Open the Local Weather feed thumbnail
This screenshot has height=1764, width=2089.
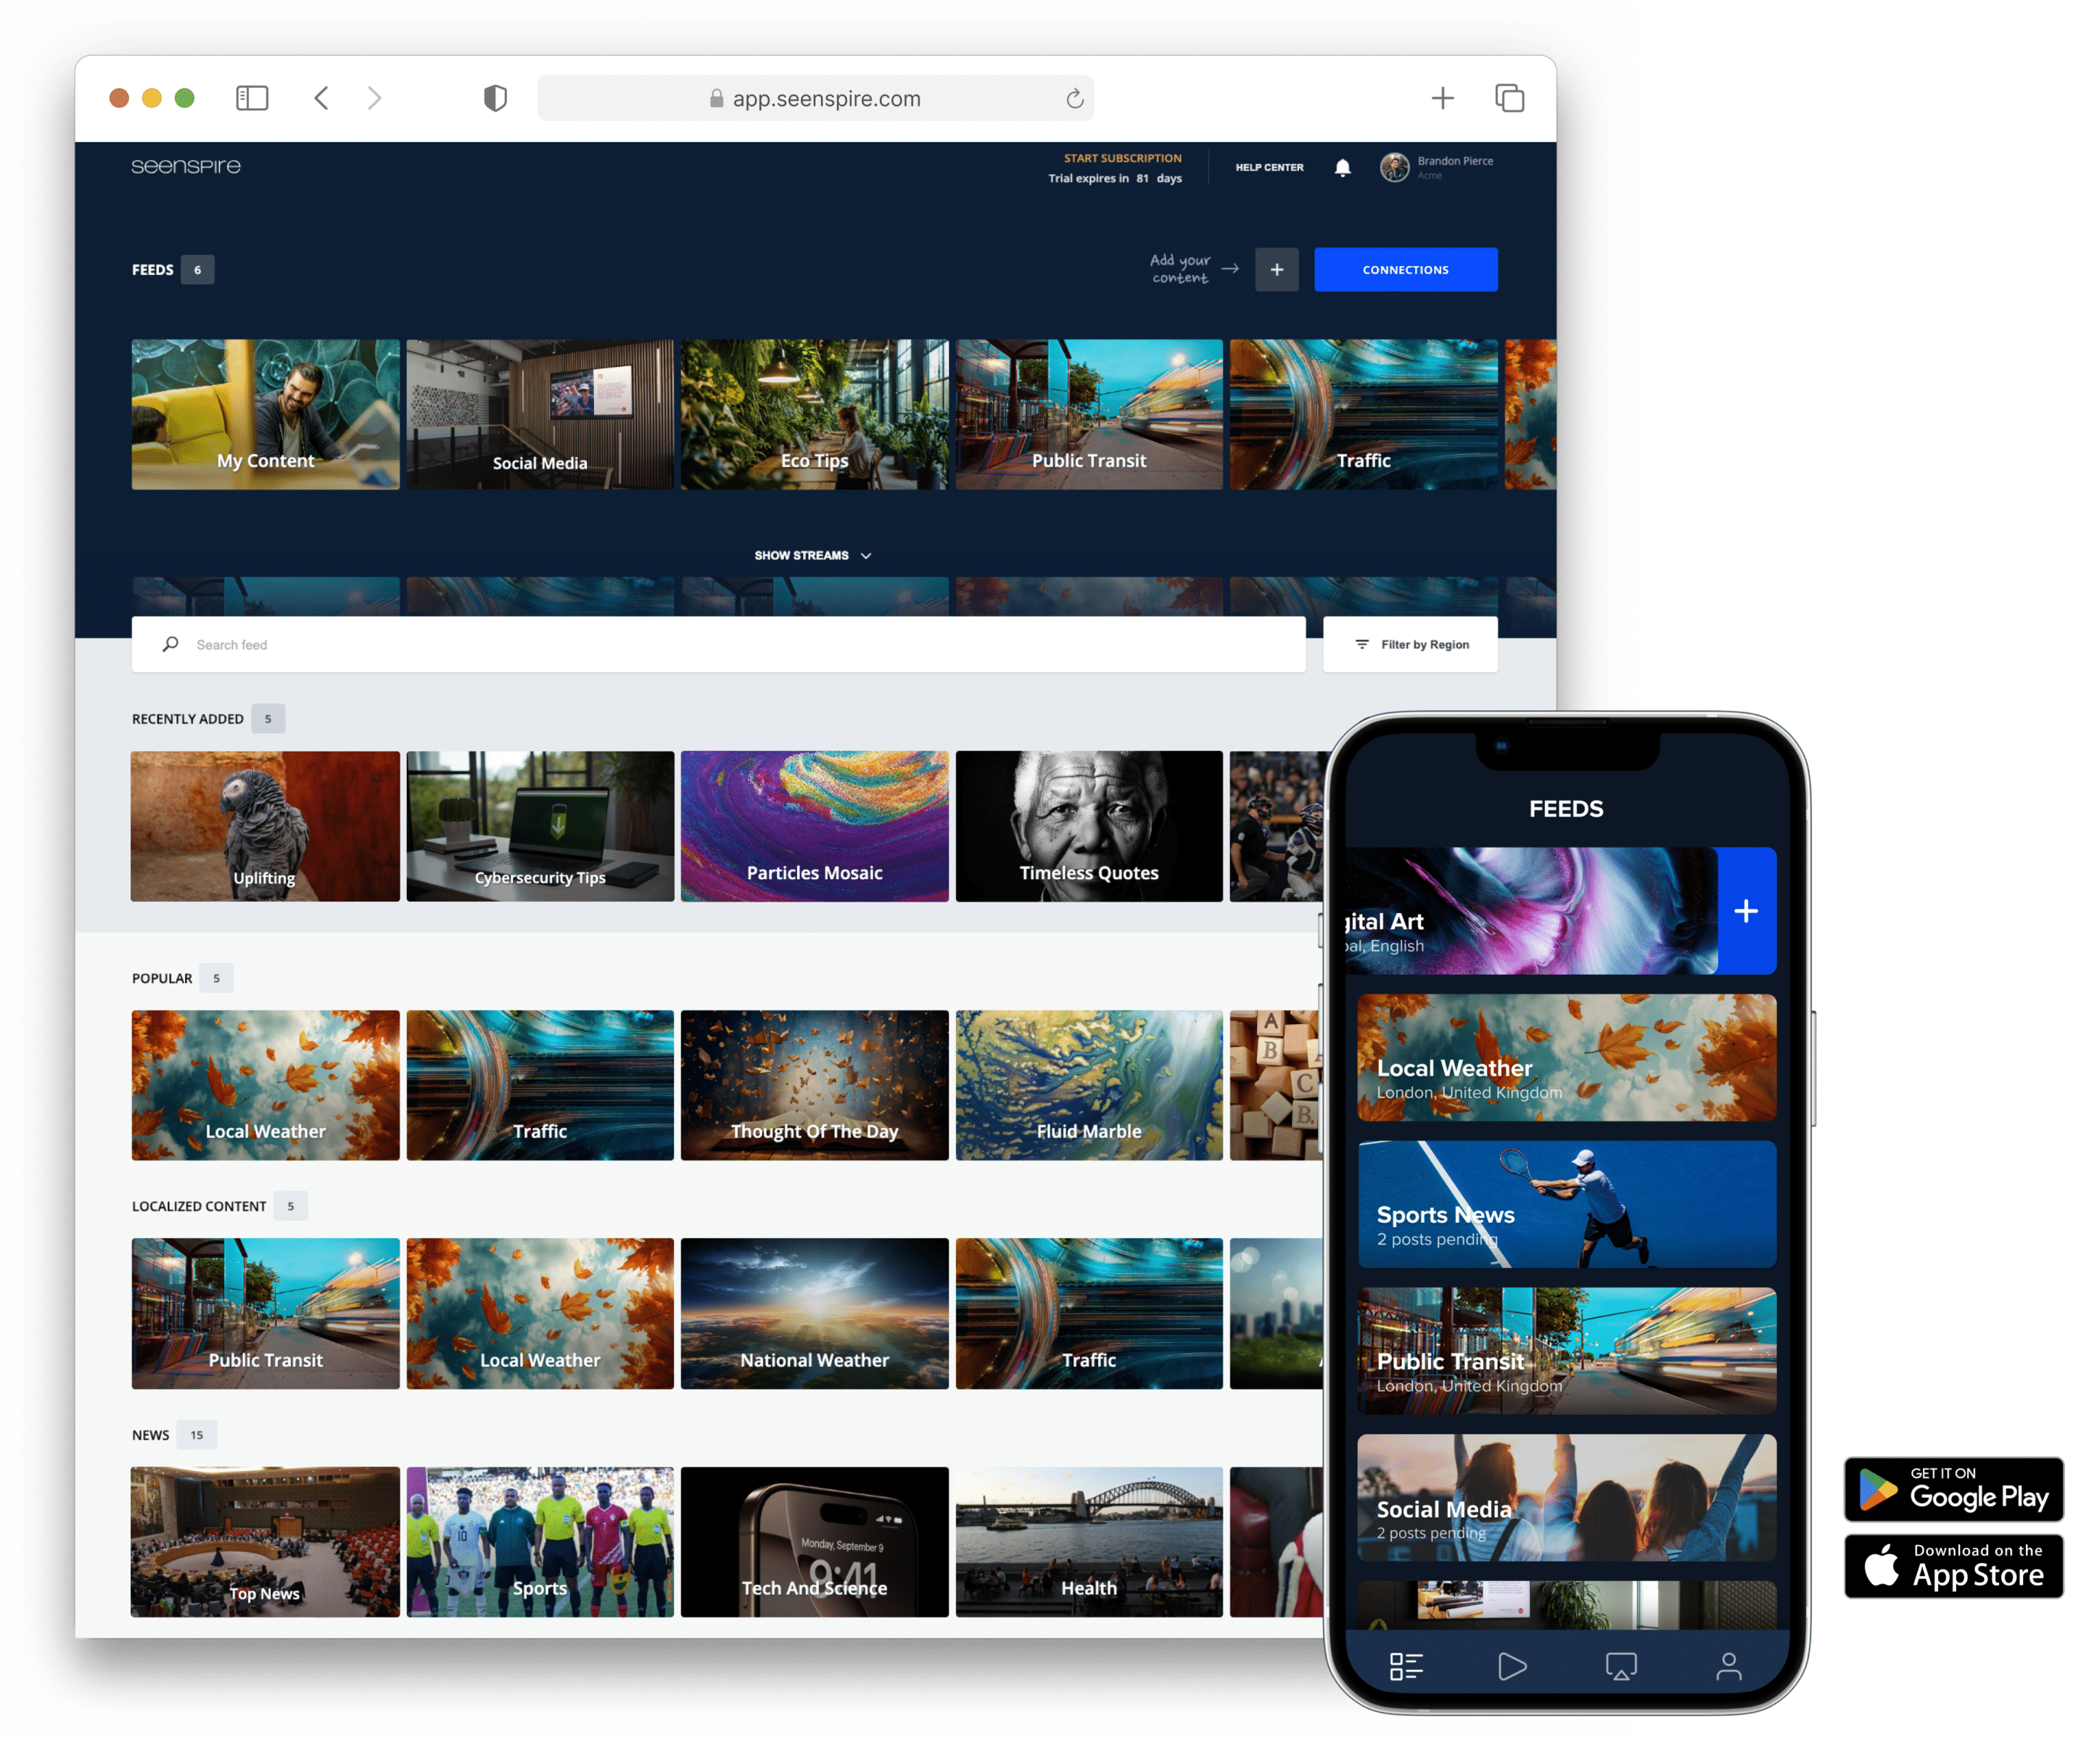click(x=264, y=1085)
